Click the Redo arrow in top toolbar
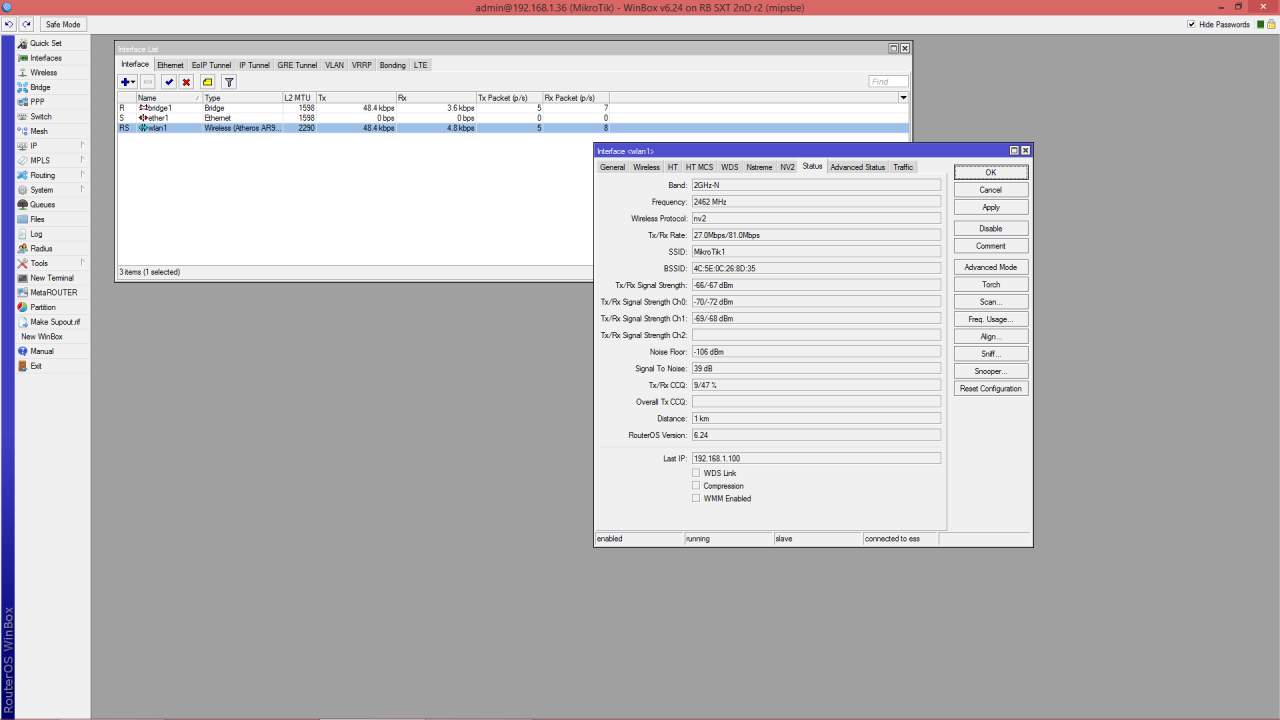 (x=26, y=24)
